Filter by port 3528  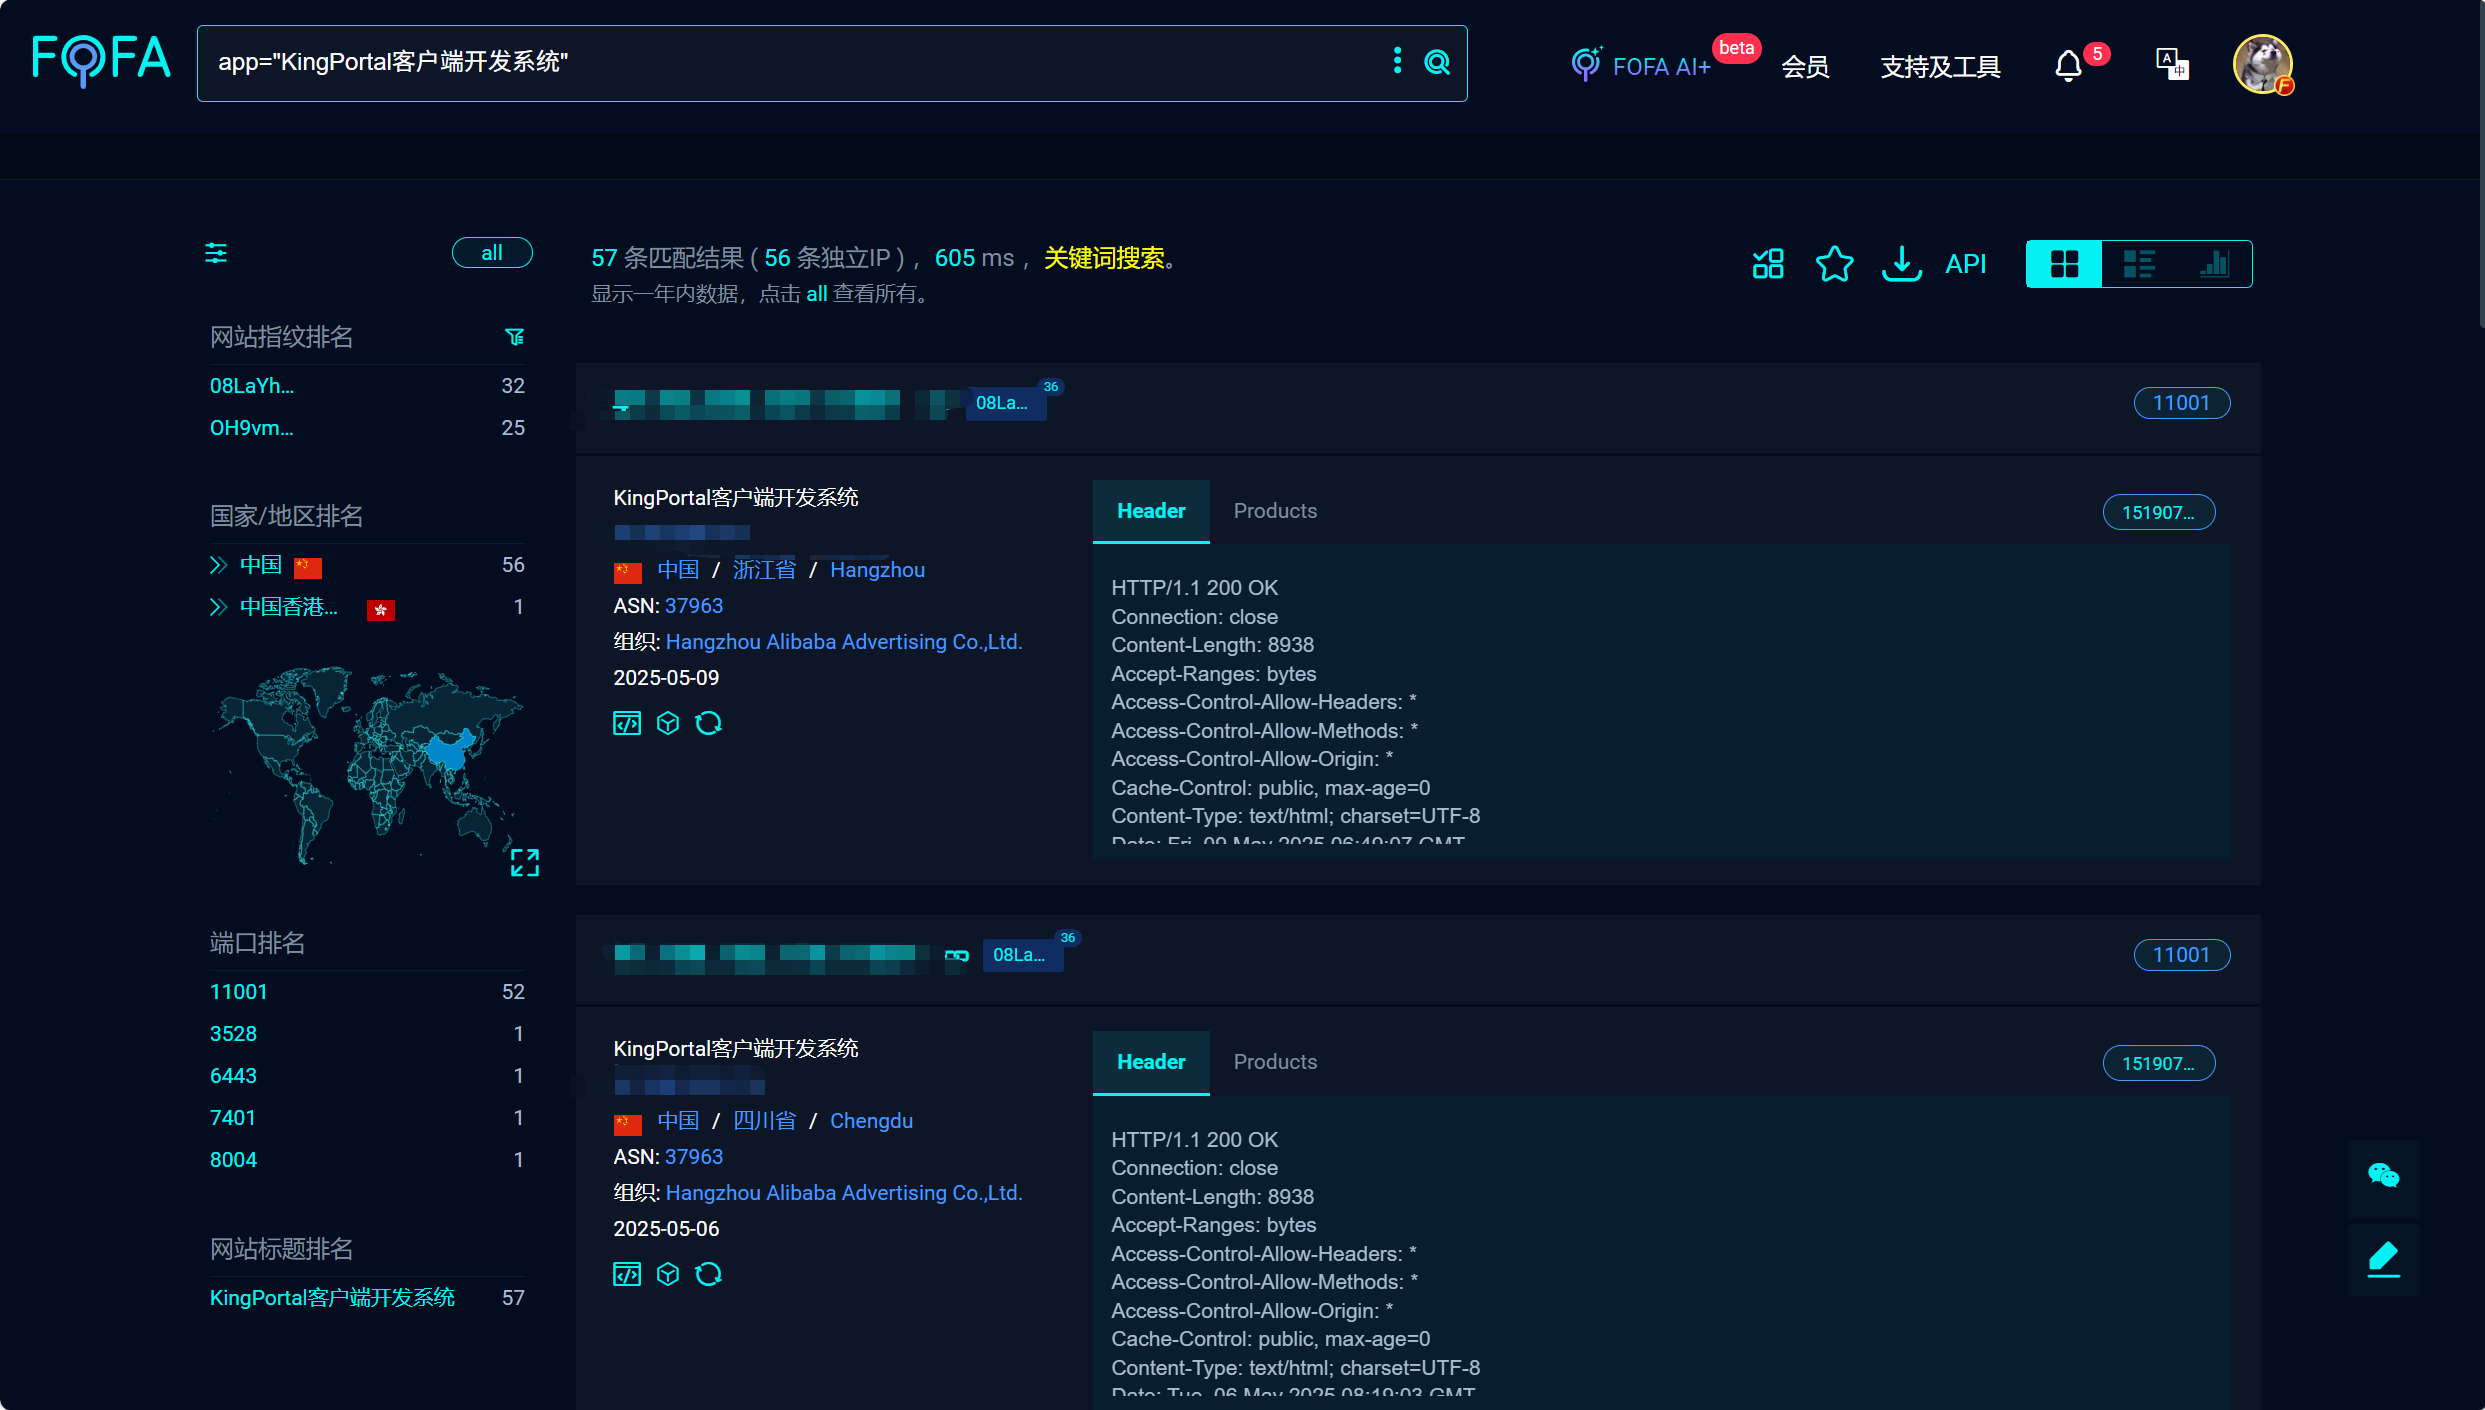coord(233,1034)
